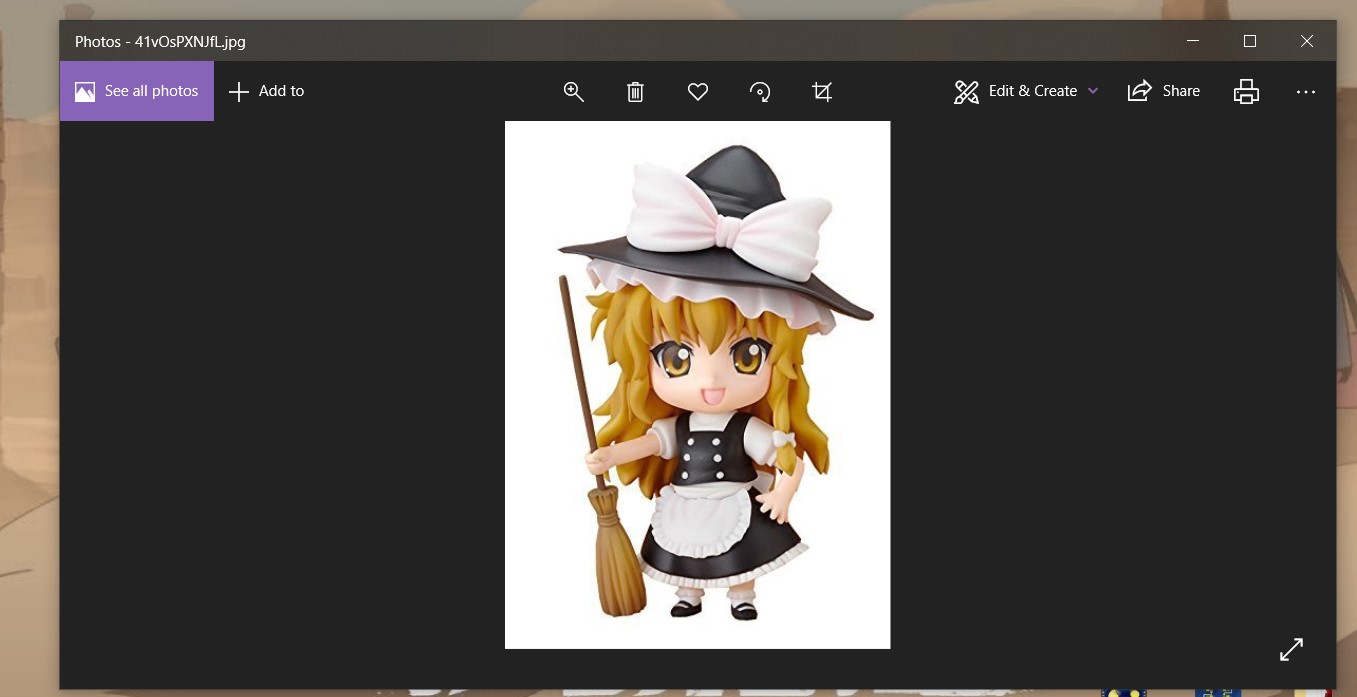The width and height of the screenshot is (1357, 697).
Task: Click the Share button
Action: [x=1164, y=91]
